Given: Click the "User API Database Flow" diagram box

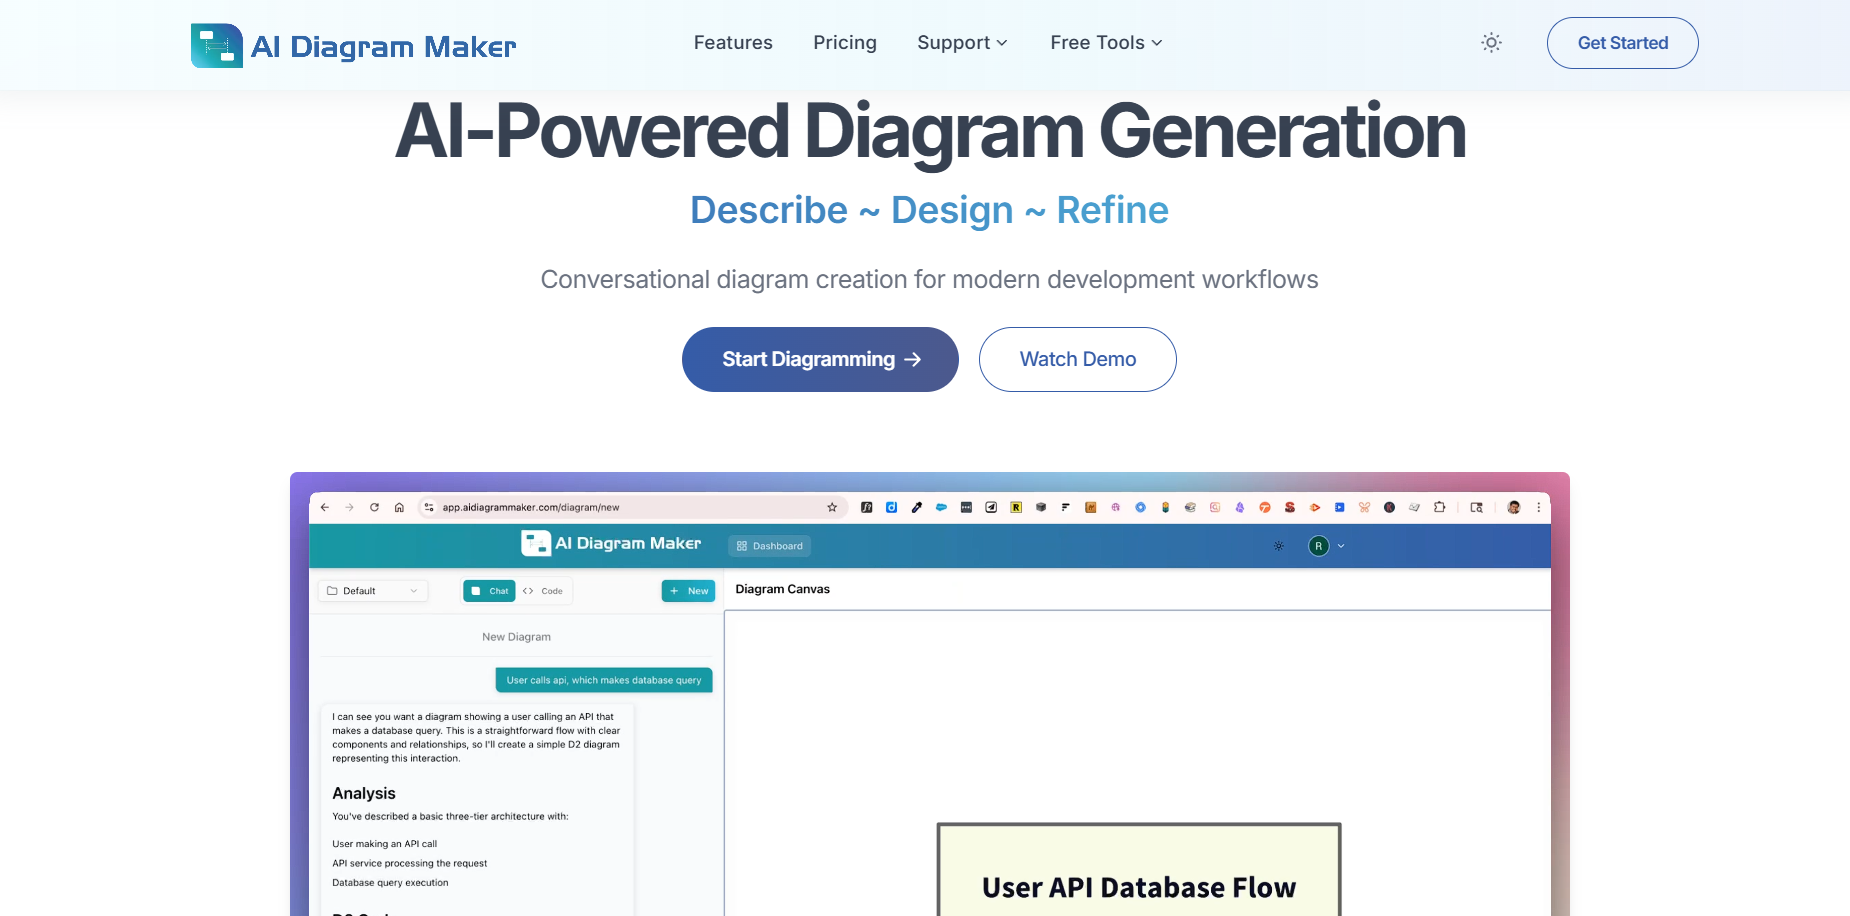Looking at the screenshot, I should [x=1138, y=870].
